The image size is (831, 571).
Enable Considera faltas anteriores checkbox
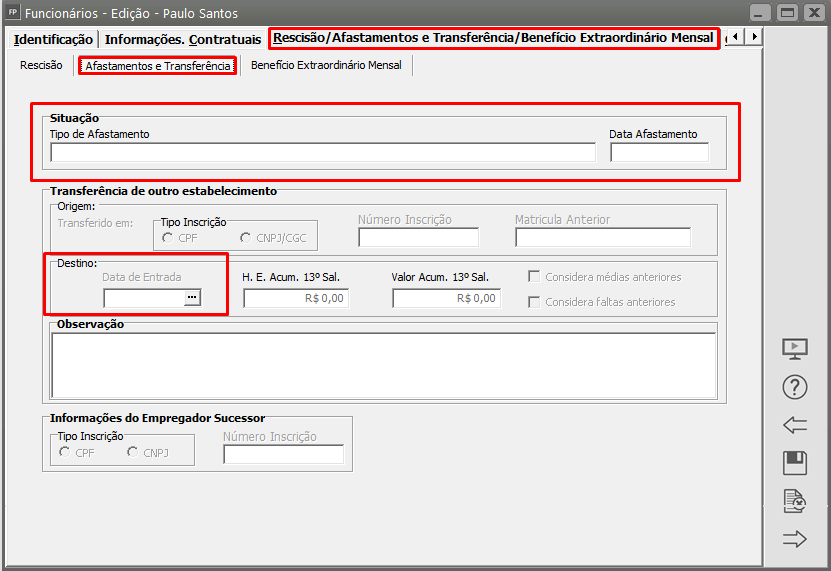point(535,302)
